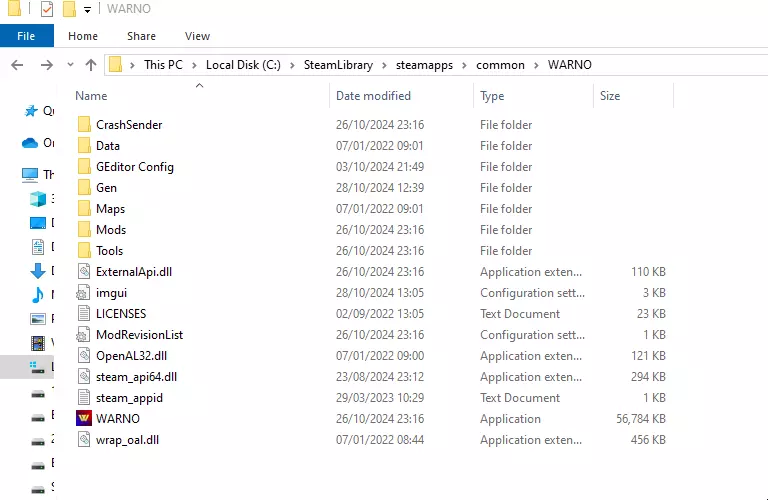This screenshot has height=500, width=768.
Task: Open the Music note icon in sidebar
Action: tap(38, 294)
